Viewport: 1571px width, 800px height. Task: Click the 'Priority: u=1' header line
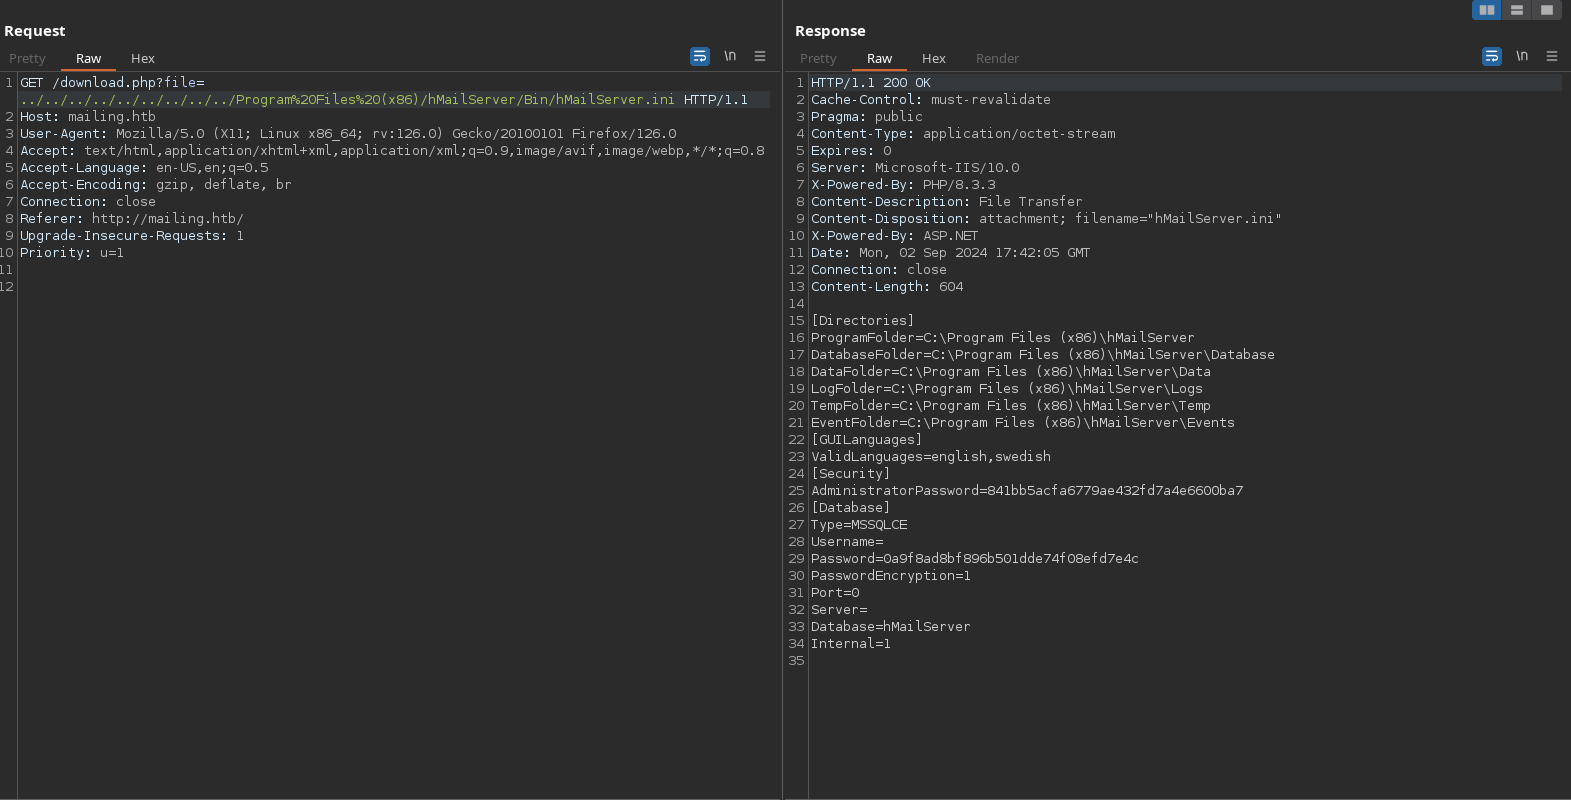[72, 253]
